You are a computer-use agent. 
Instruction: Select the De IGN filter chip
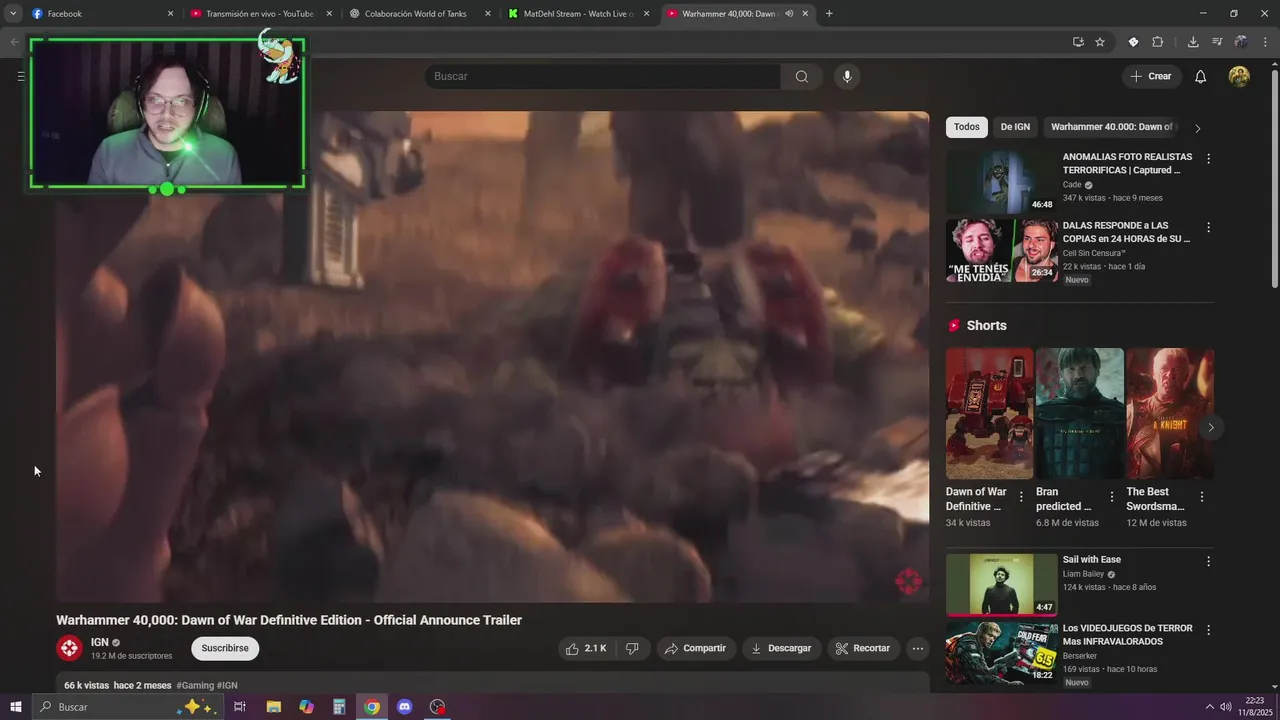(1015, 127)
